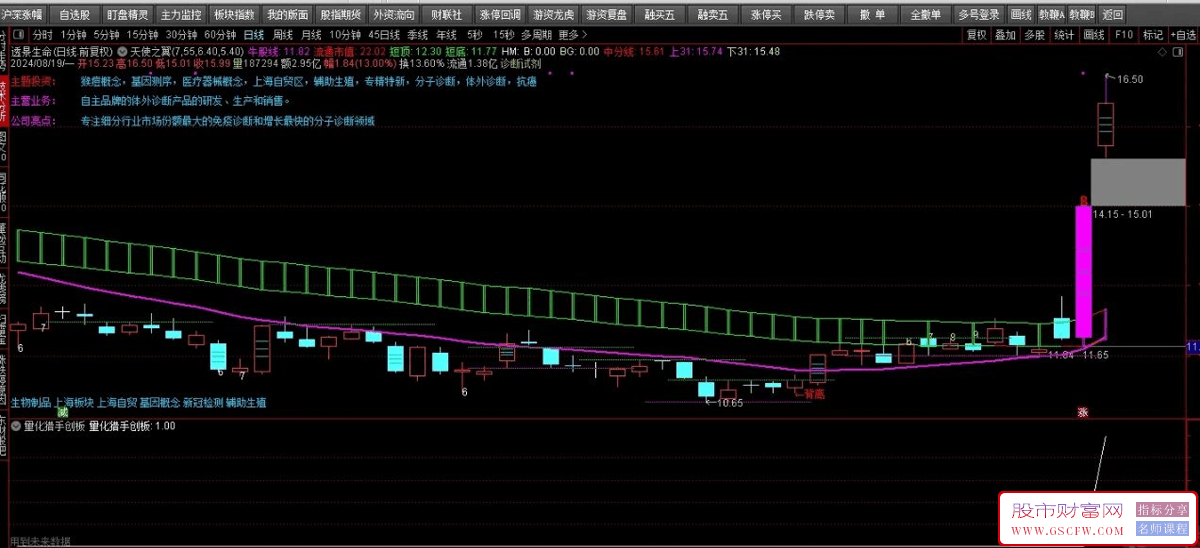Click the 新冠检测 concept link
This screenshot has height=548, width=1200.
point(202,402)
